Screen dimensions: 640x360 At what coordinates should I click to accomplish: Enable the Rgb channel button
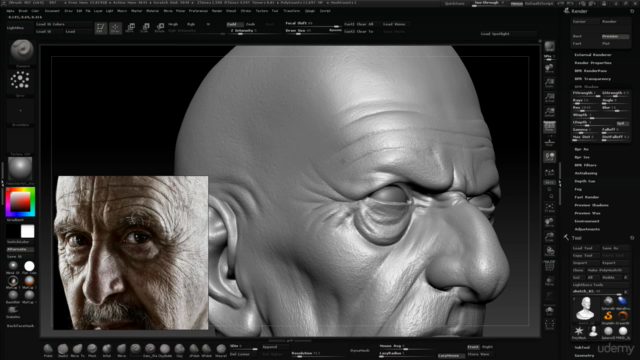[x=191, y=24]
